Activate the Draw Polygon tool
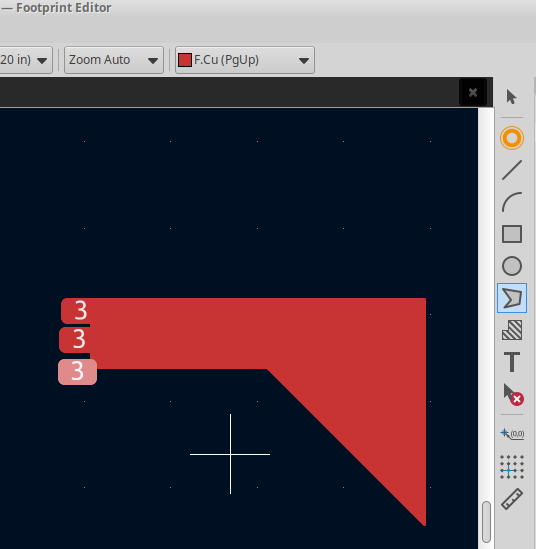The width and height of the screenshot is (536, 549). (512, 298)
